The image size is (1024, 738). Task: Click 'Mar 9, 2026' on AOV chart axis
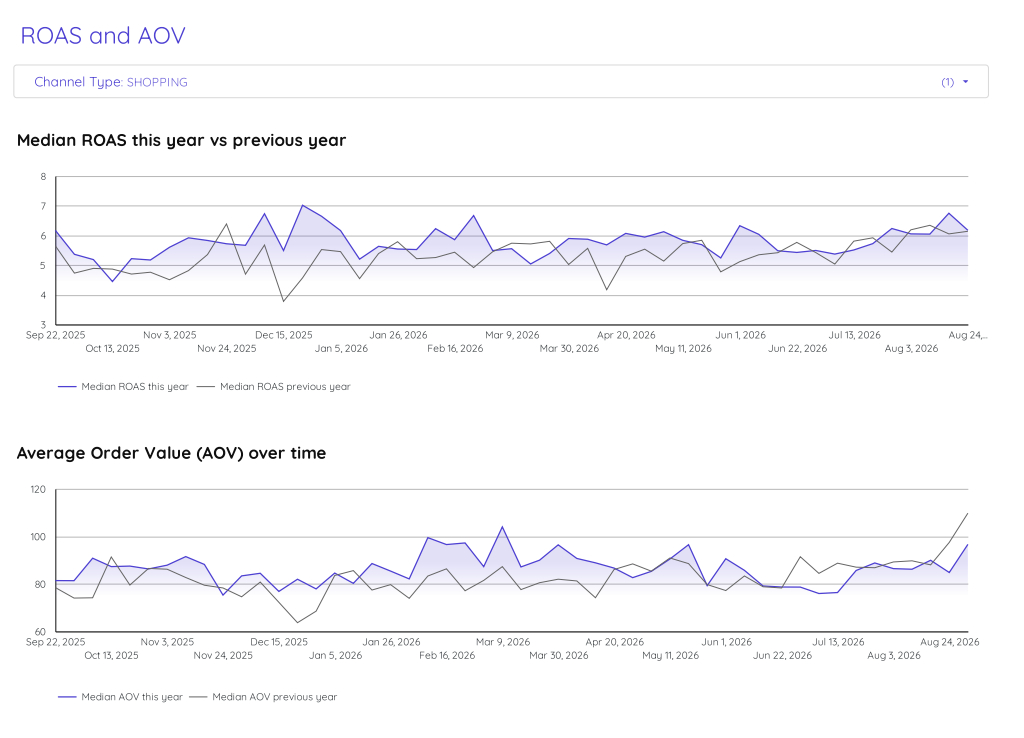coord(503,642)
